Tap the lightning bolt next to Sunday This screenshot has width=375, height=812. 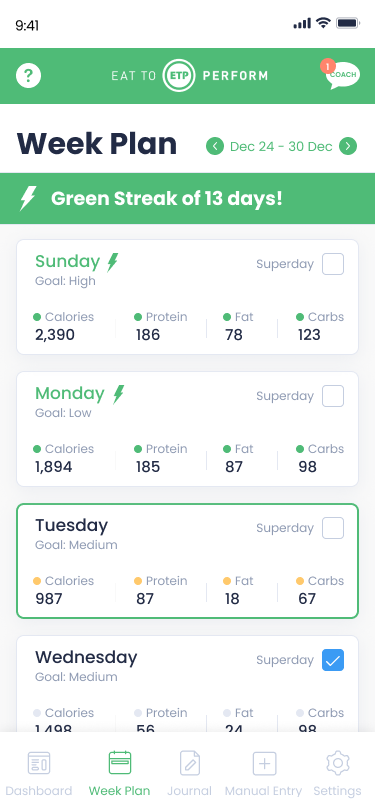click(x=112, y=262)
